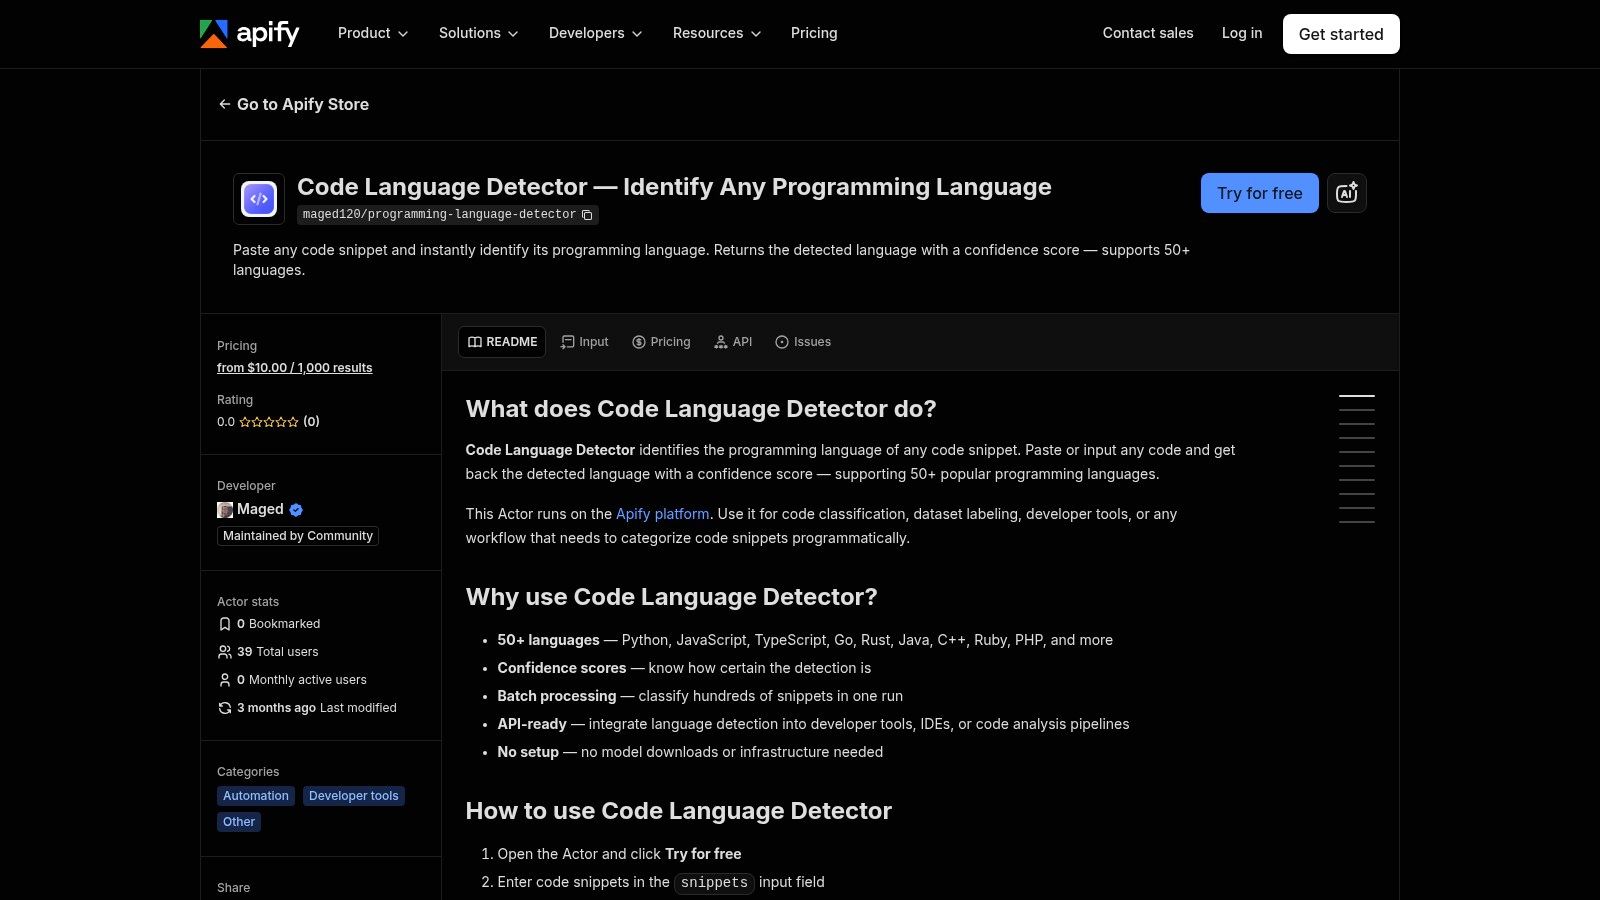Click Contact sales
The height and width of the screenshot is (900, 1600).
[x=1148, y=33]
